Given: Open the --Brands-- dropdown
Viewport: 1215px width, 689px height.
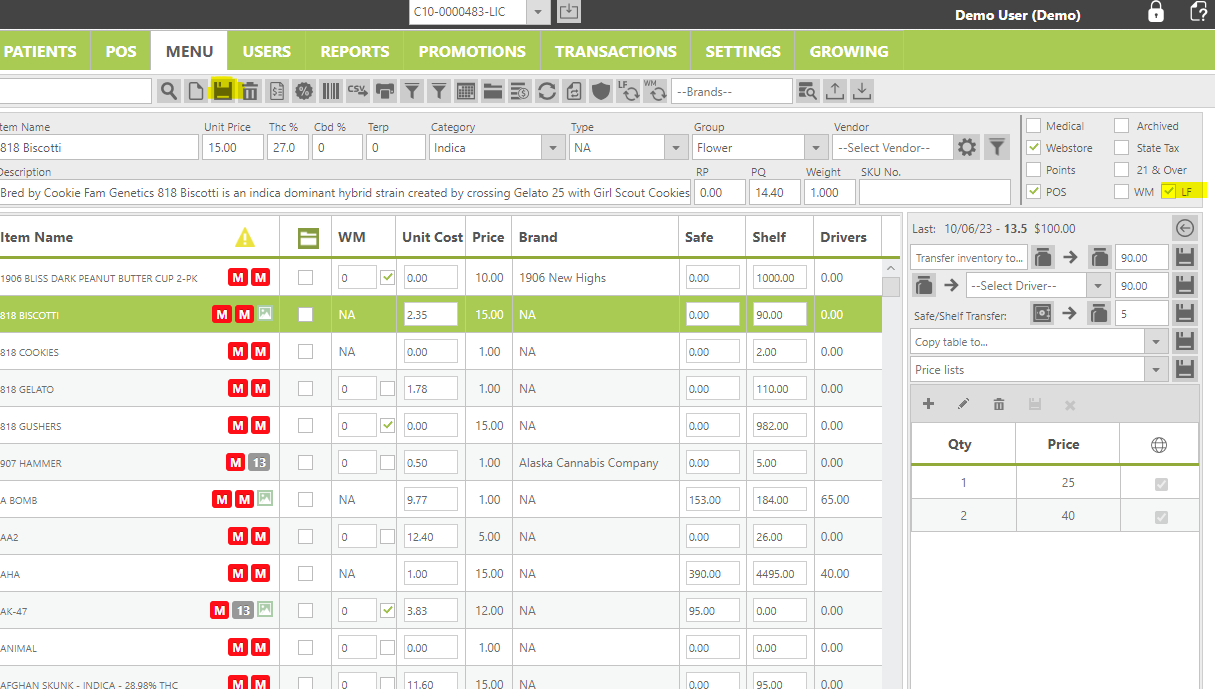Looking at the screenshot, I should tap(731, 91).
